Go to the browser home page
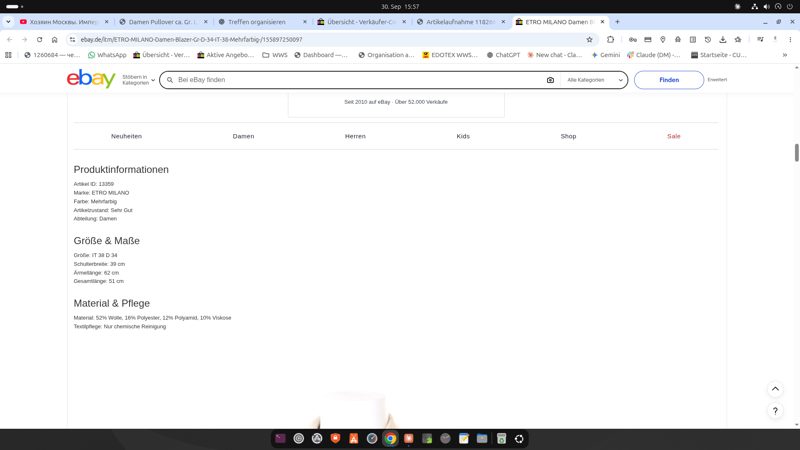This screenshot has height=450, width=800. click(55, 39)
